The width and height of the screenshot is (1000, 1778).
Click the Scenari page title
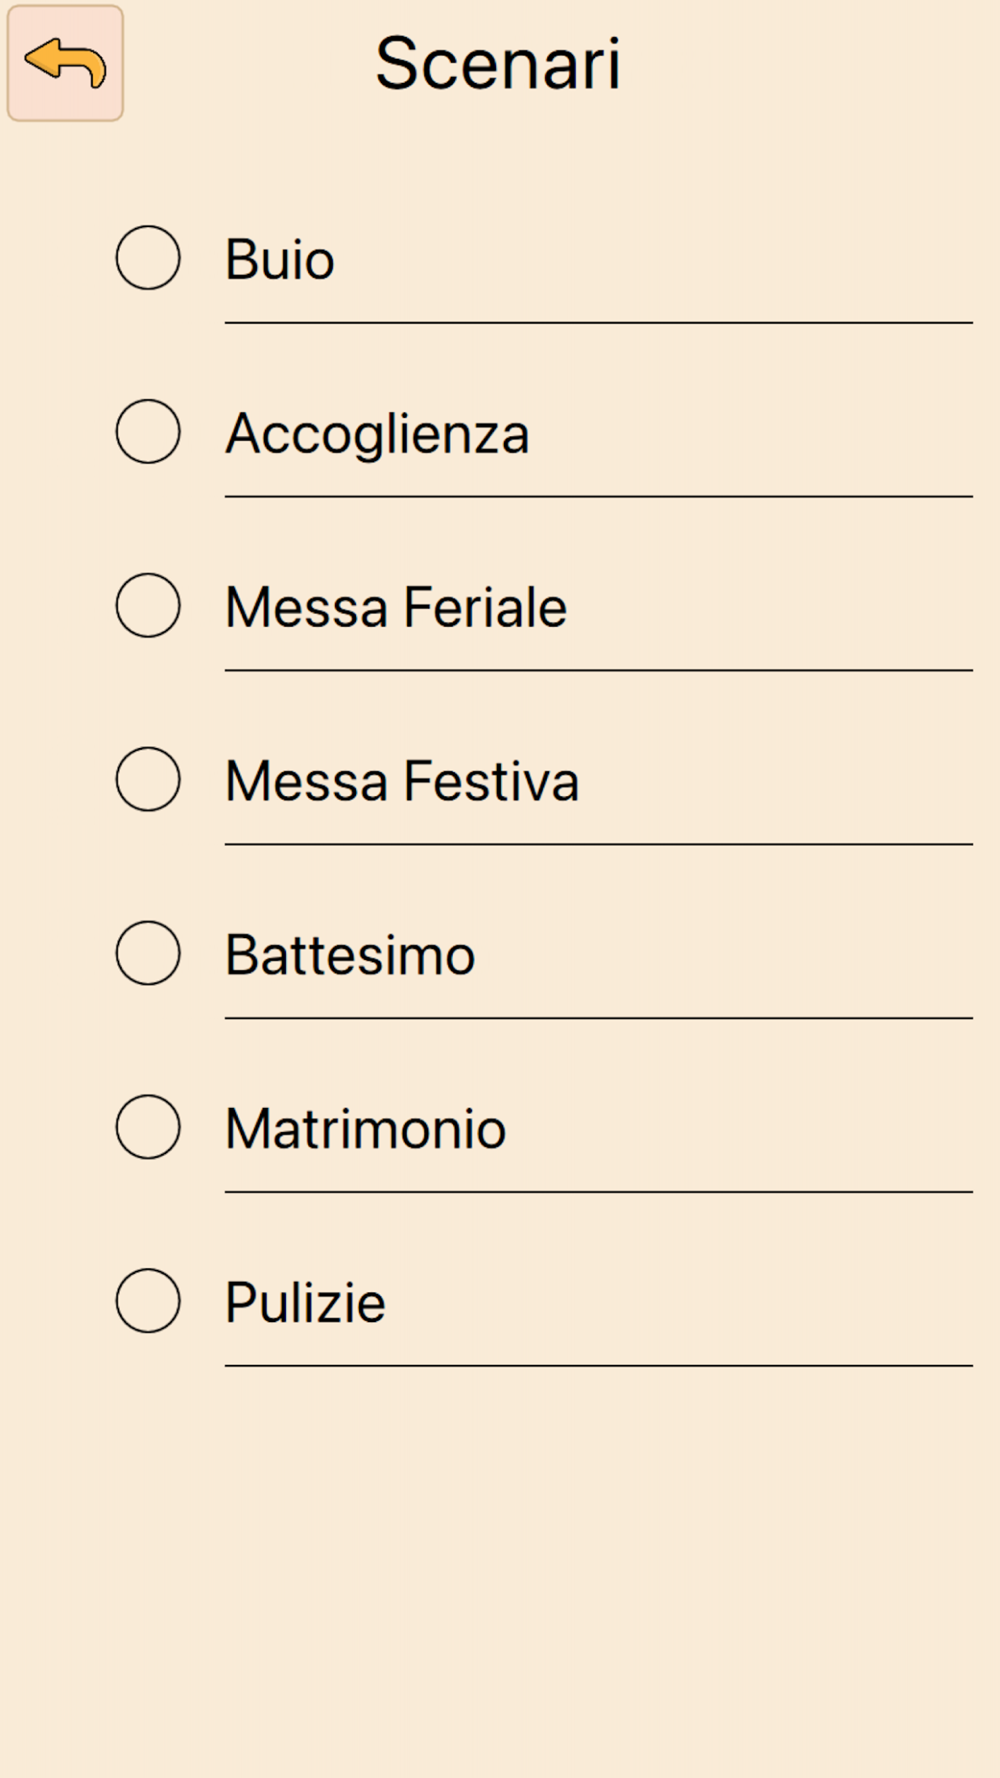(x=498, y=64)
